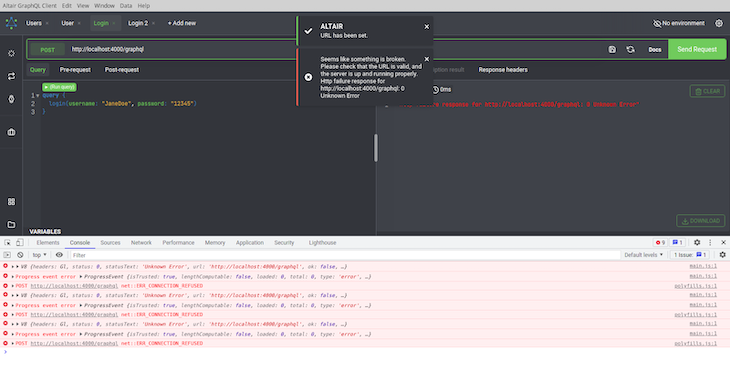This screenshot has height=382, width=730.
Task: Open the Edit menu
Action: (x=67, y=6)
